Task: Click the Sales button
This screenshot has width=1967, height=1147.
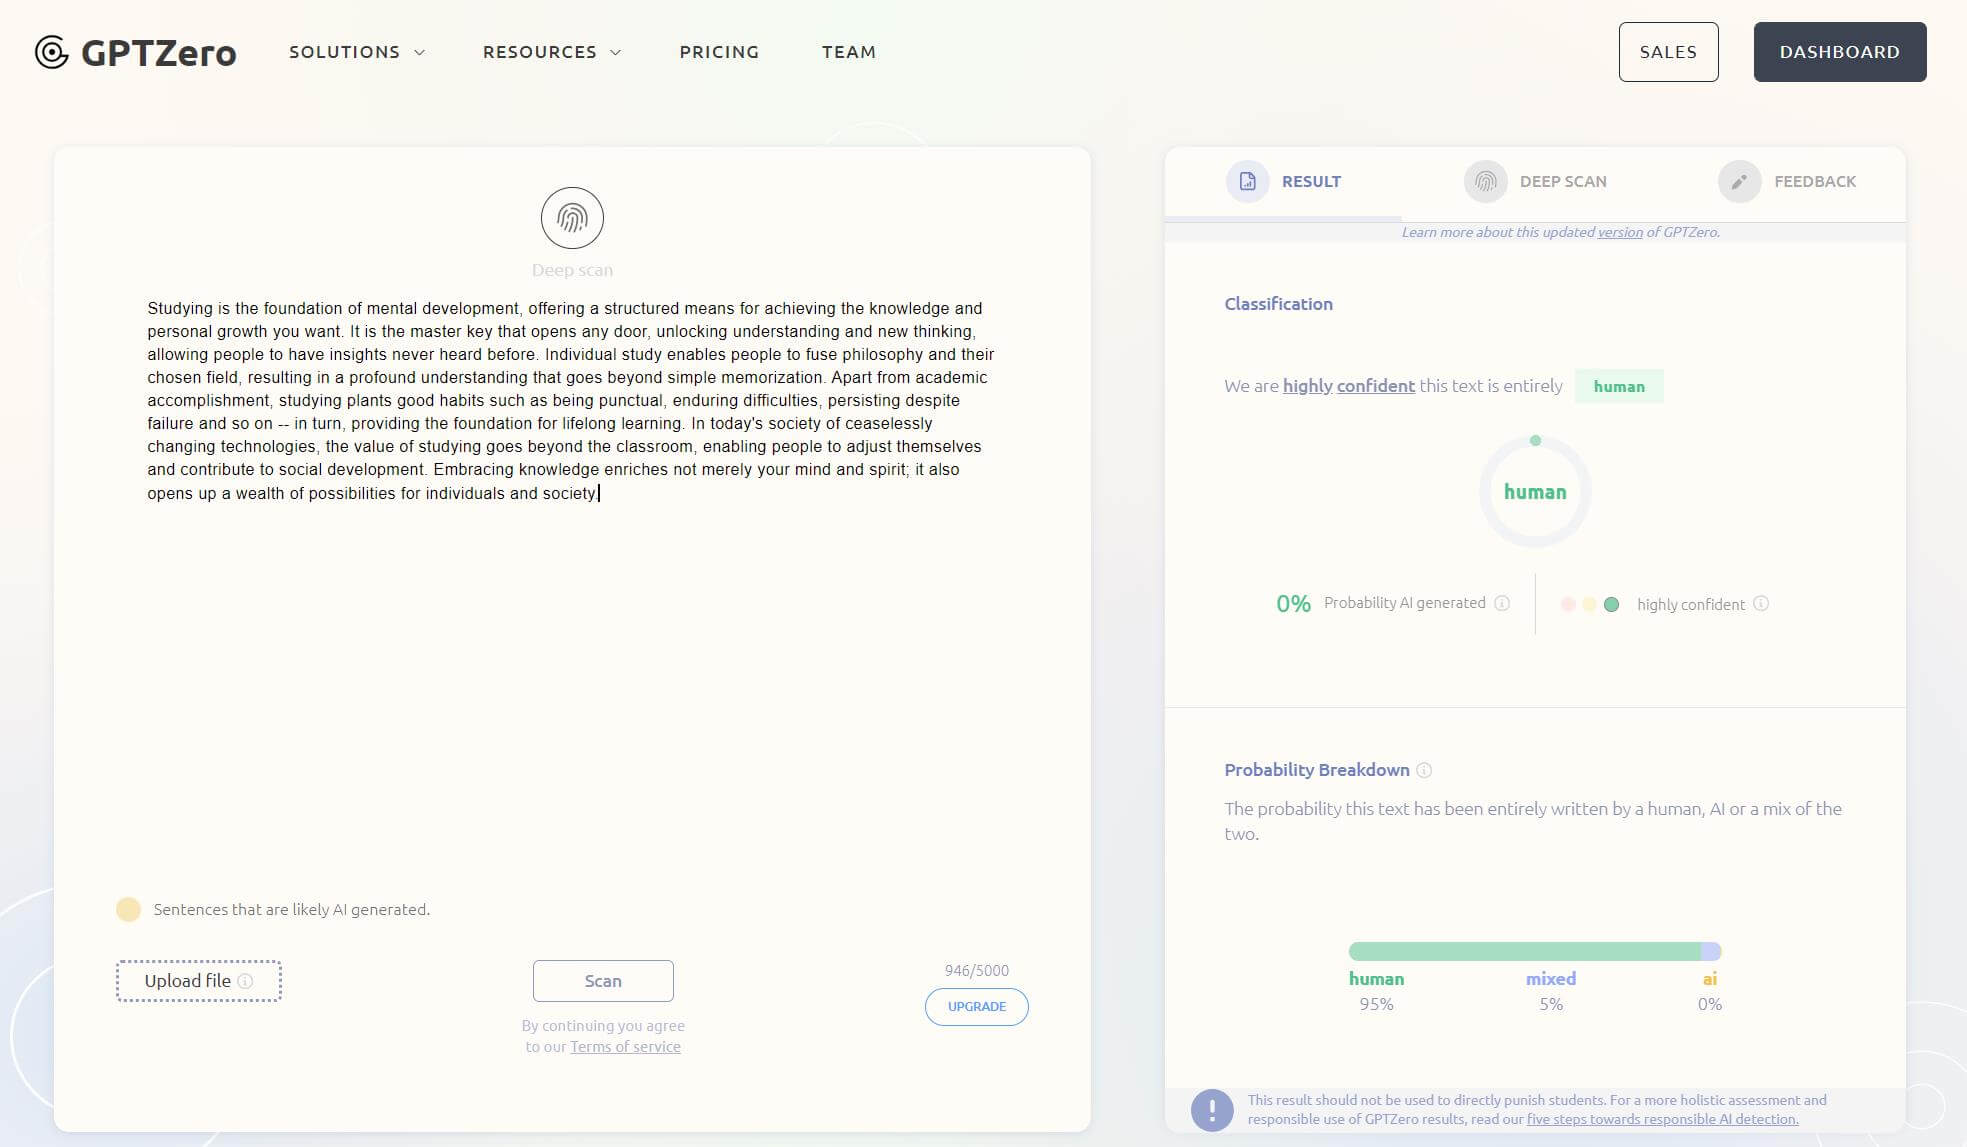Action: (1668, 52)
